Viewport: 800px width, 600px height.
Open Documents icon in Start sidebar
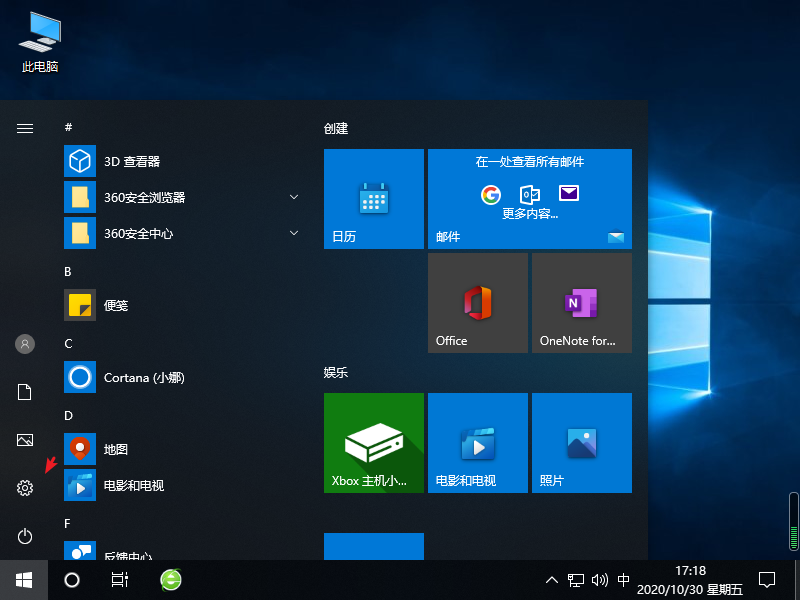pos(25,392)
